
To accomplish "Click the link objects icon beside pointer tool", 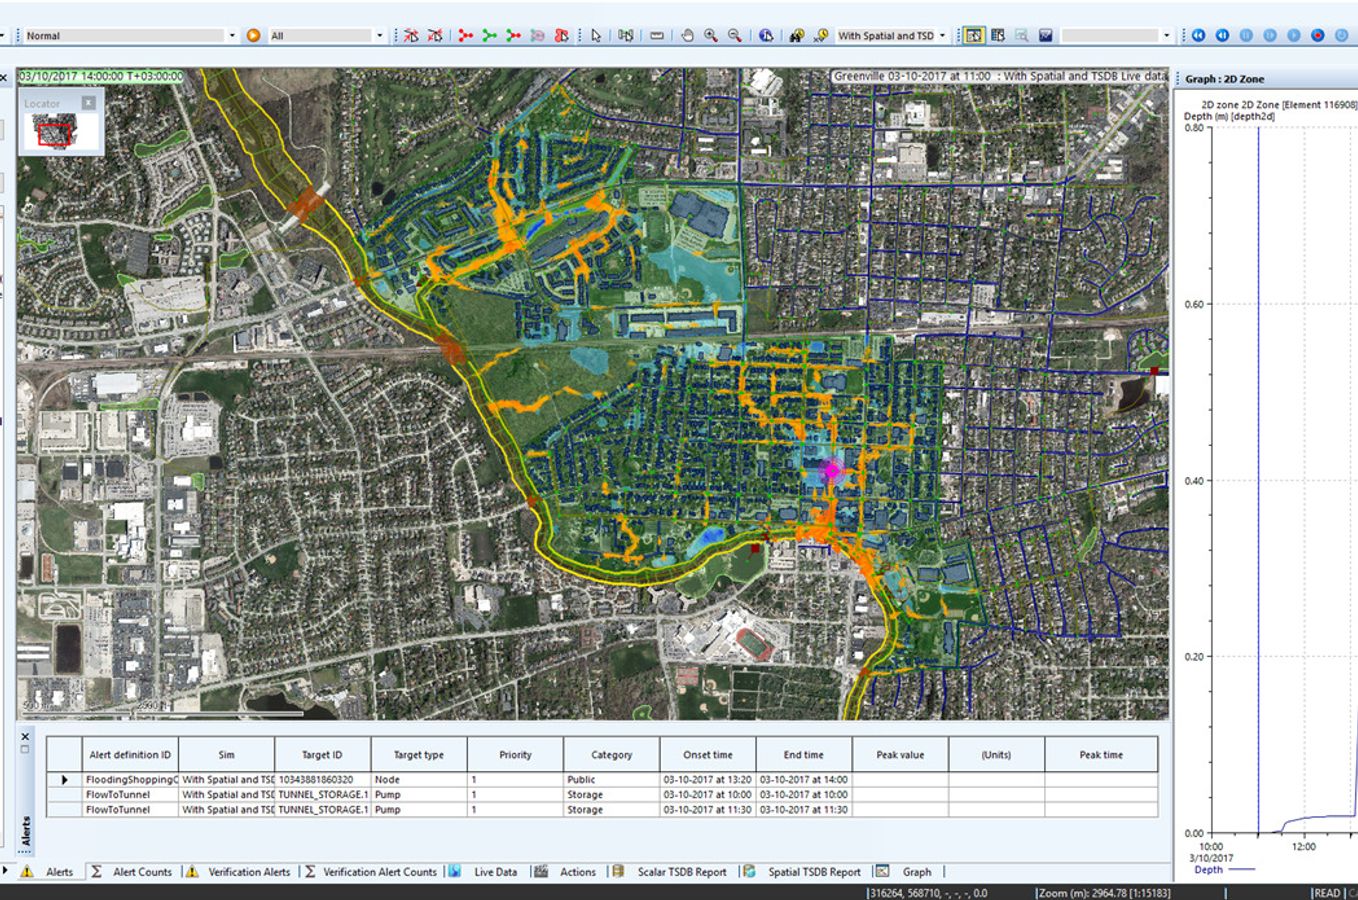I will coord(626,35).
